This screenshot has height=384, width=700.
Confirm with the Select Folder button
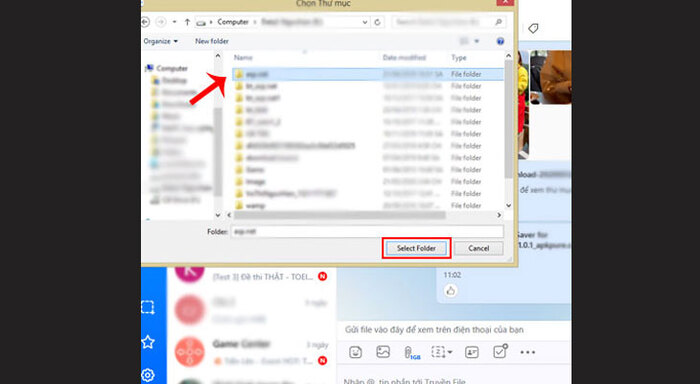click(x=416, y=248)
